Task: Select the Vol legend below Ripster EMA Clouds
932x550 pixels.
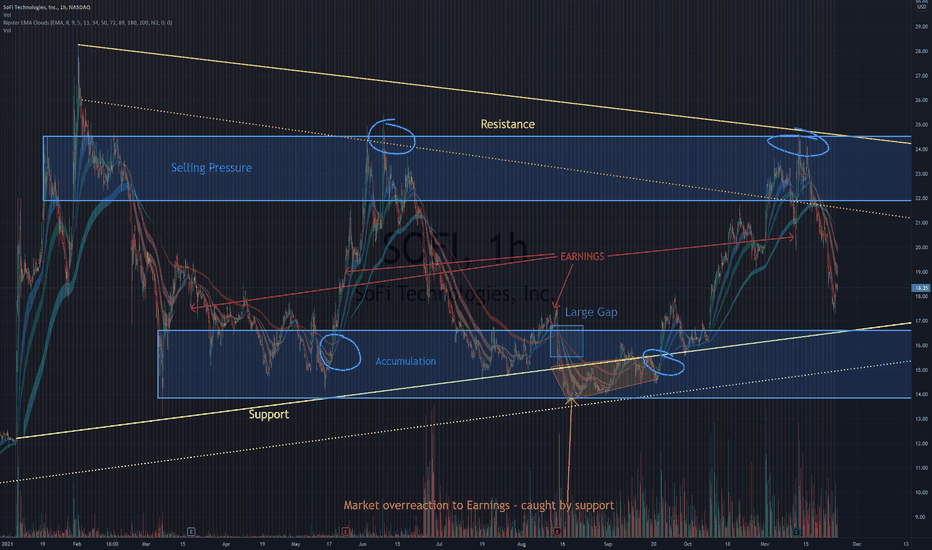Action: pos(7,30)
